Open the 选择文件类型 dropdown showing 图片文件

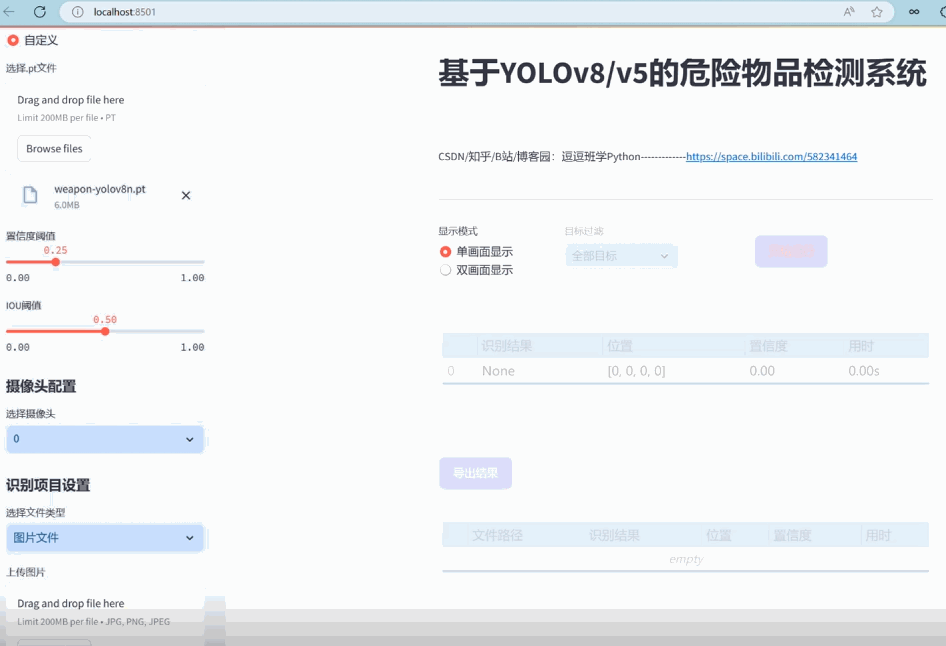(105, 537)
